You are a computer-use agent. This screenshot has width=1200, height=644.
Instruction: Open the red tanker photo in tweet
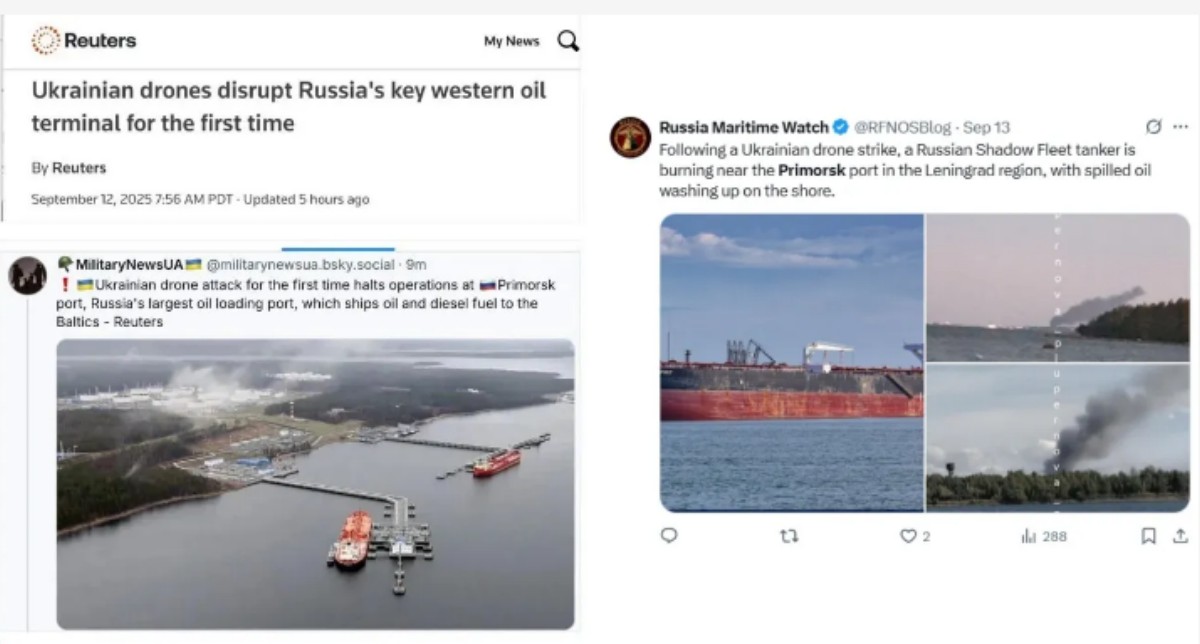(791, 362)
